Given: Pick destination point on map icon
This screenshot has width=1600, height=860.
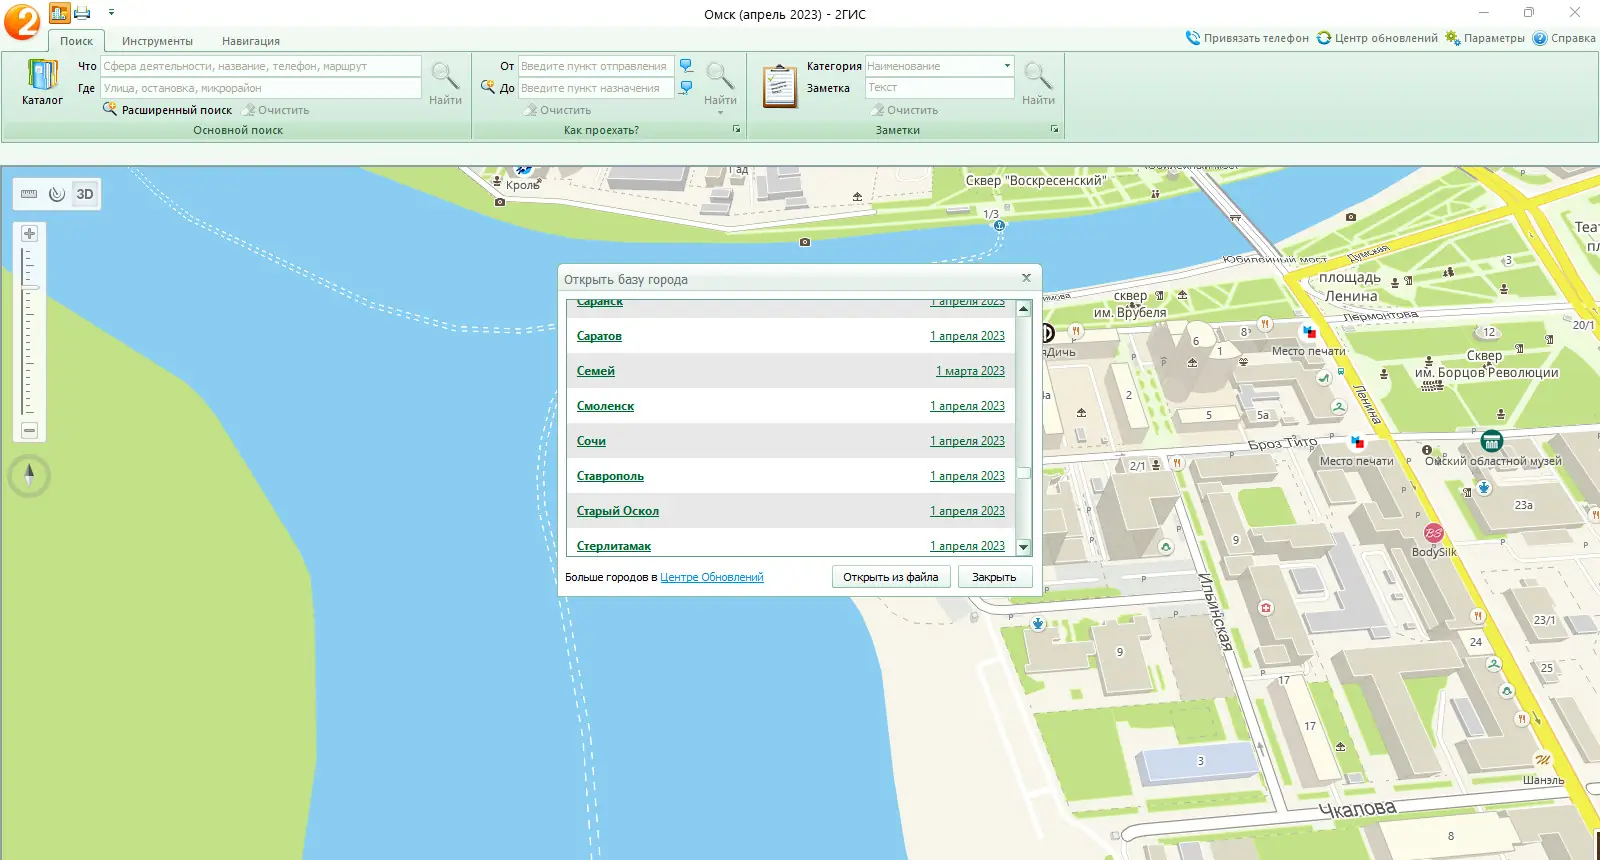Looking at the screenshot, I should click(x=686, y=88).
